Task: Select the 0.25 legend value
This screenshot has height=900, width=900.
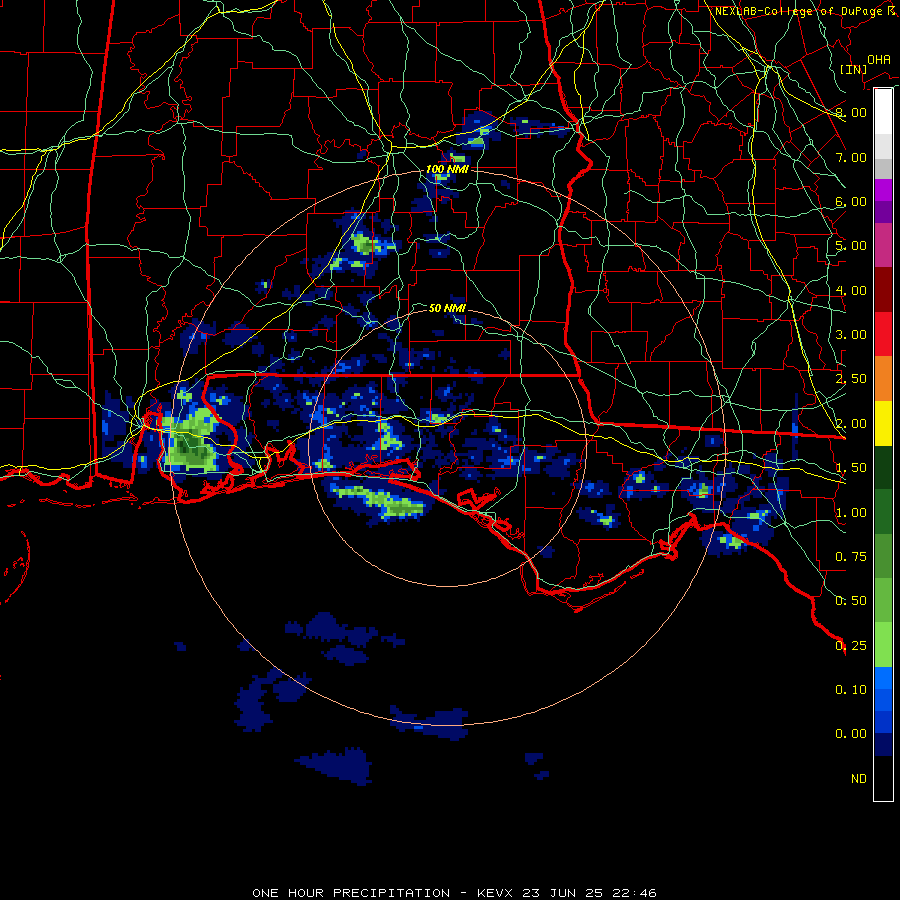Action: tap(851, 646)
